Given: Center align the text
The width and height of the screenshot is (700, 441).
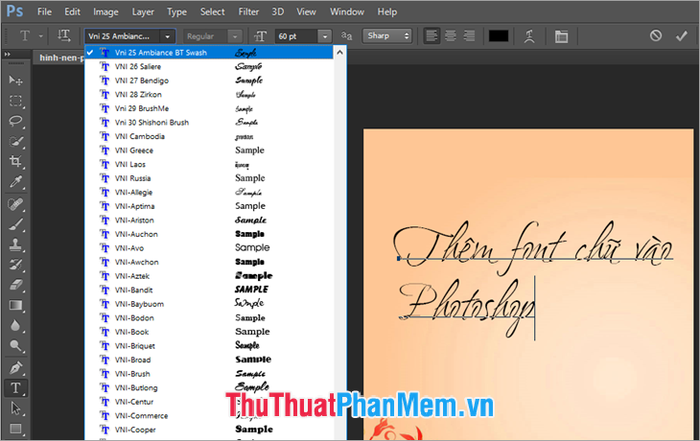Looking at the screenshot, I should (450, 36).
